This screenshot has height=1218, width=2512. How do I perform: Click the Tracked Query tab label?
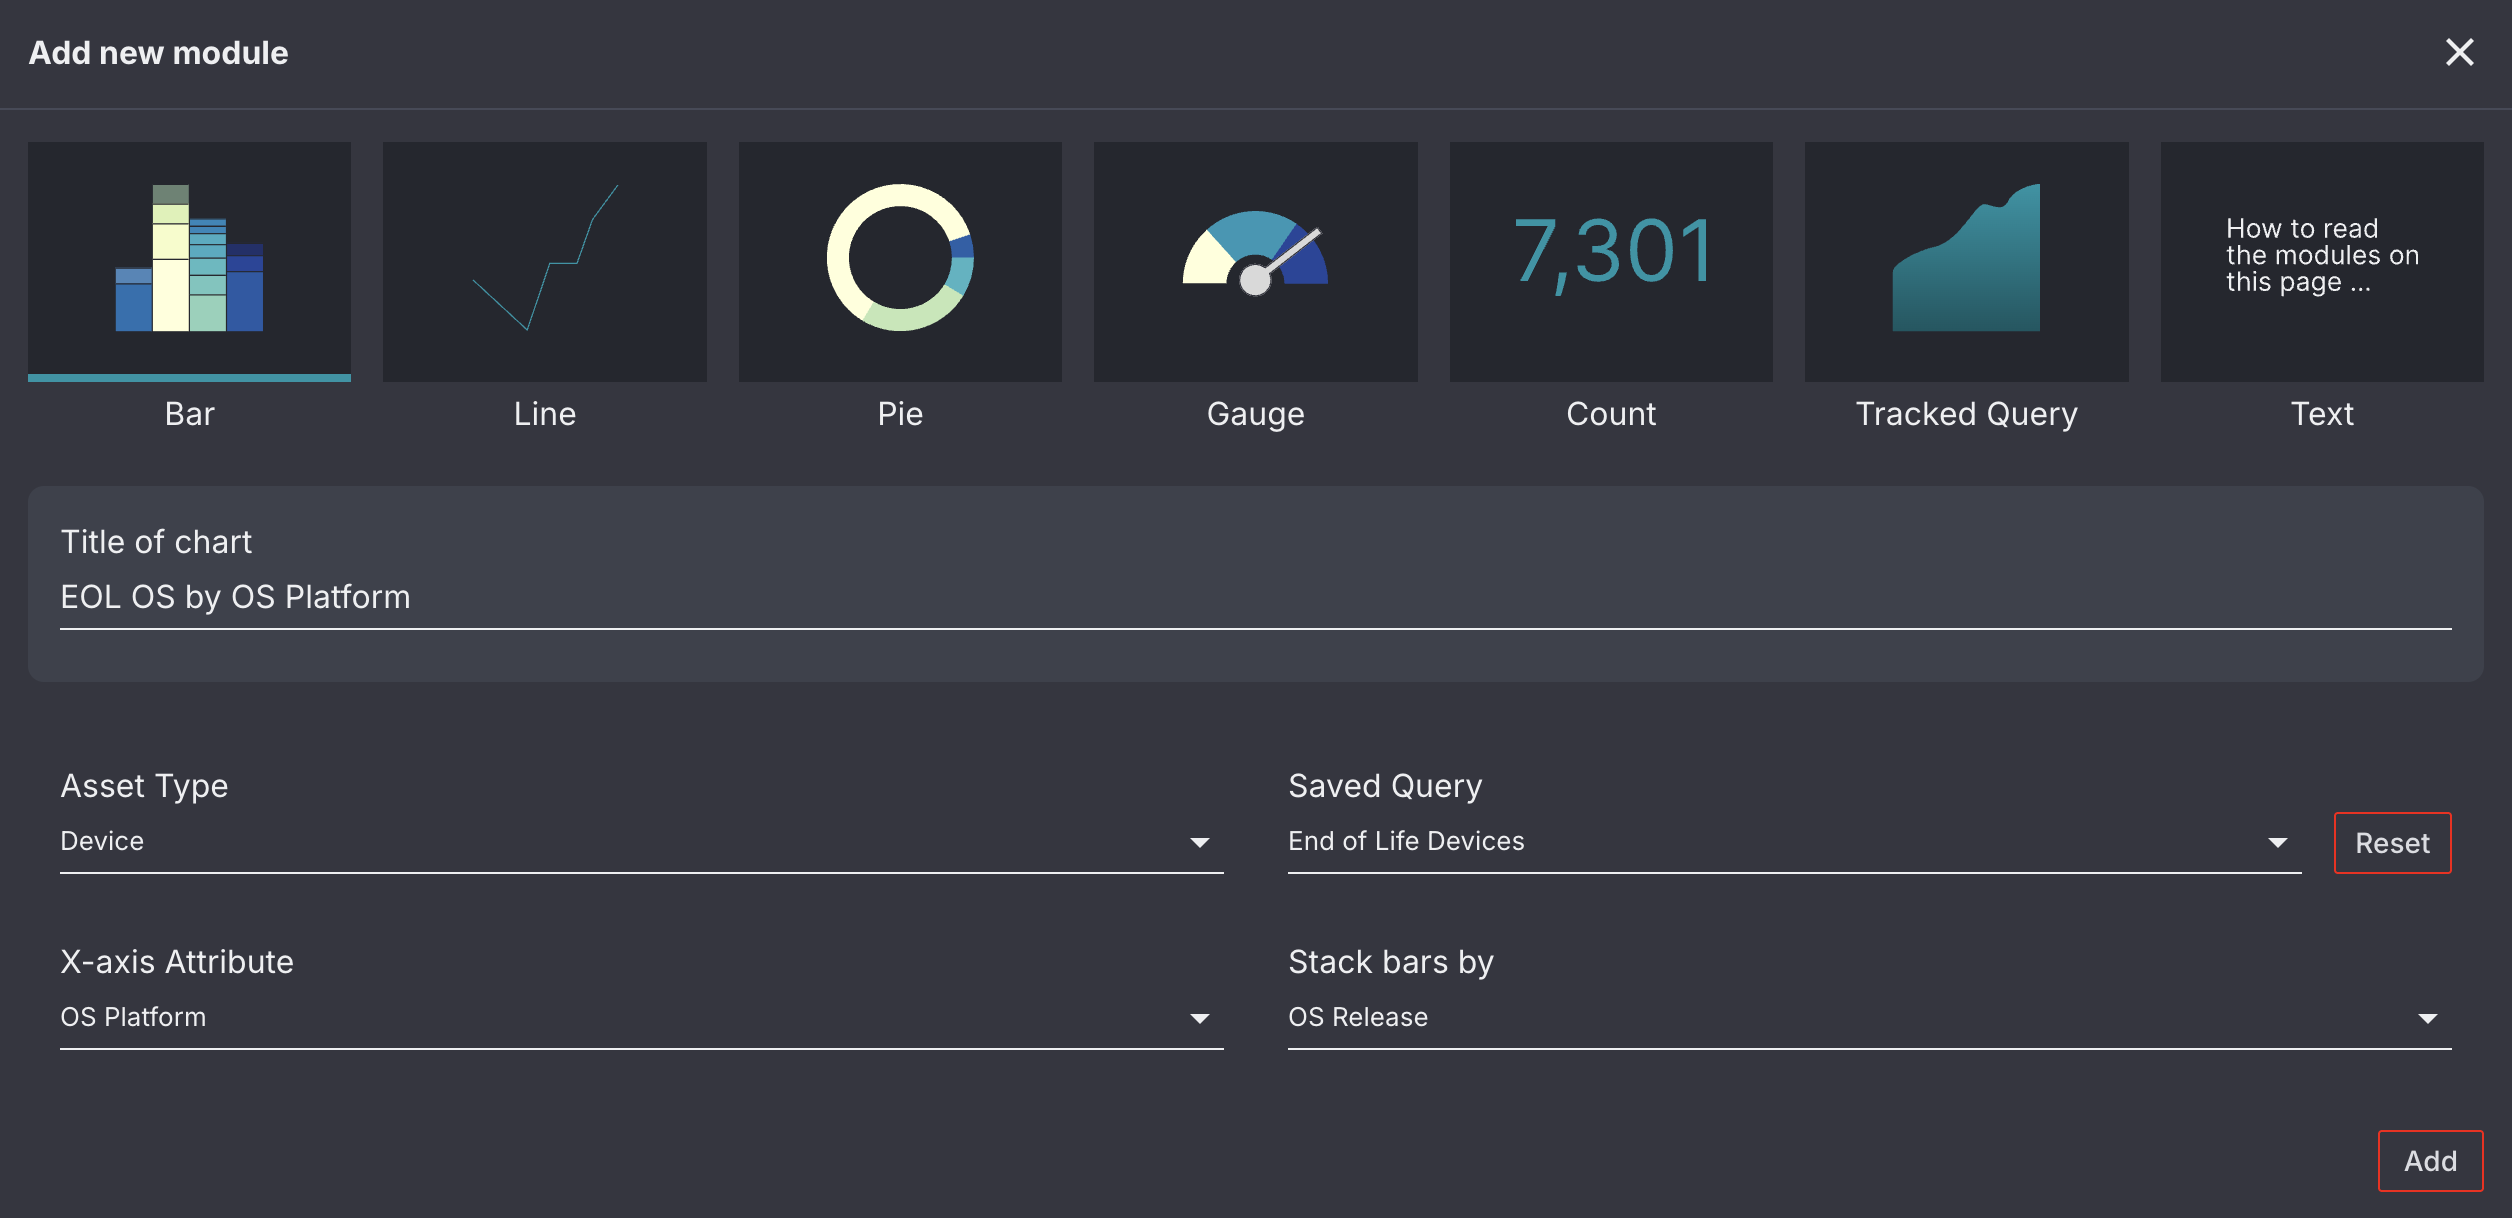tap(1966, 413)
